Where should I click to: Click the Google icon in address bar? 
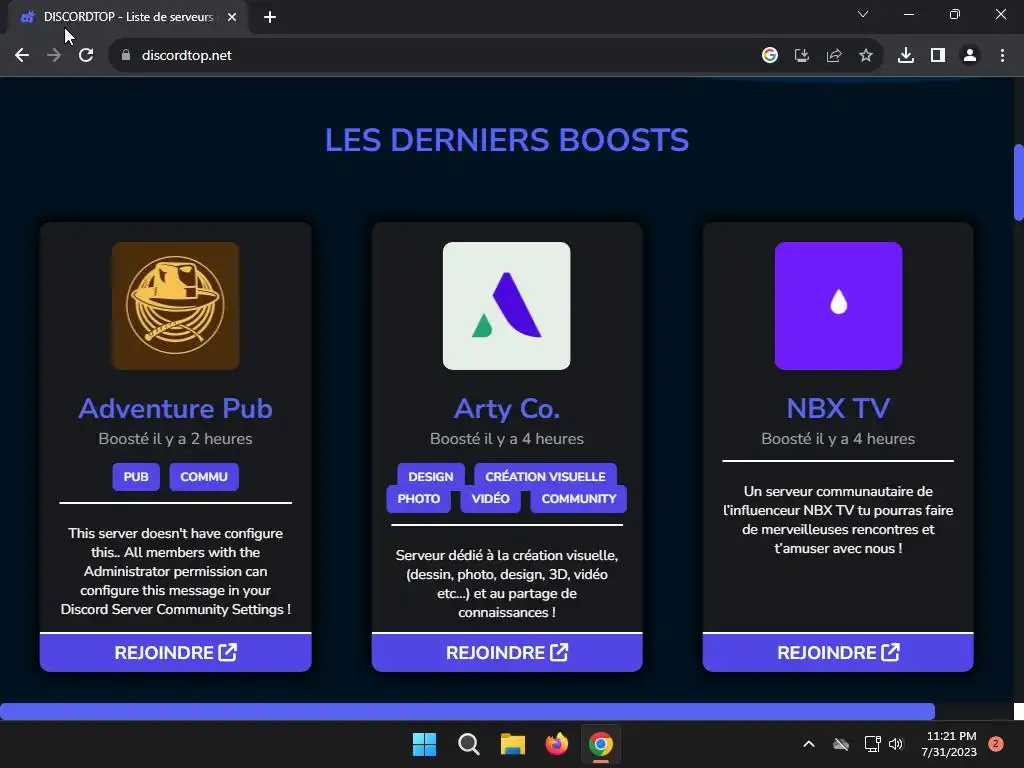pos(770,56)
